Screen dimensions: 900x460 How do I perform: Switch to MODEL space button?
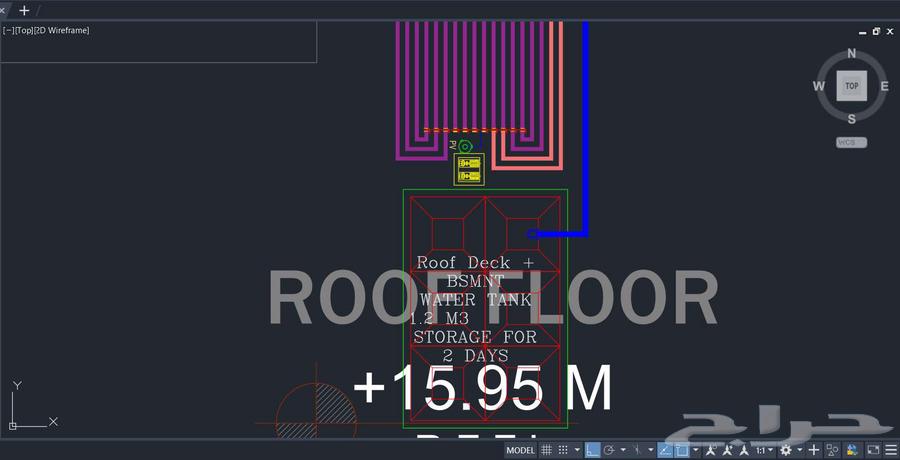click(x=520, y=451)
